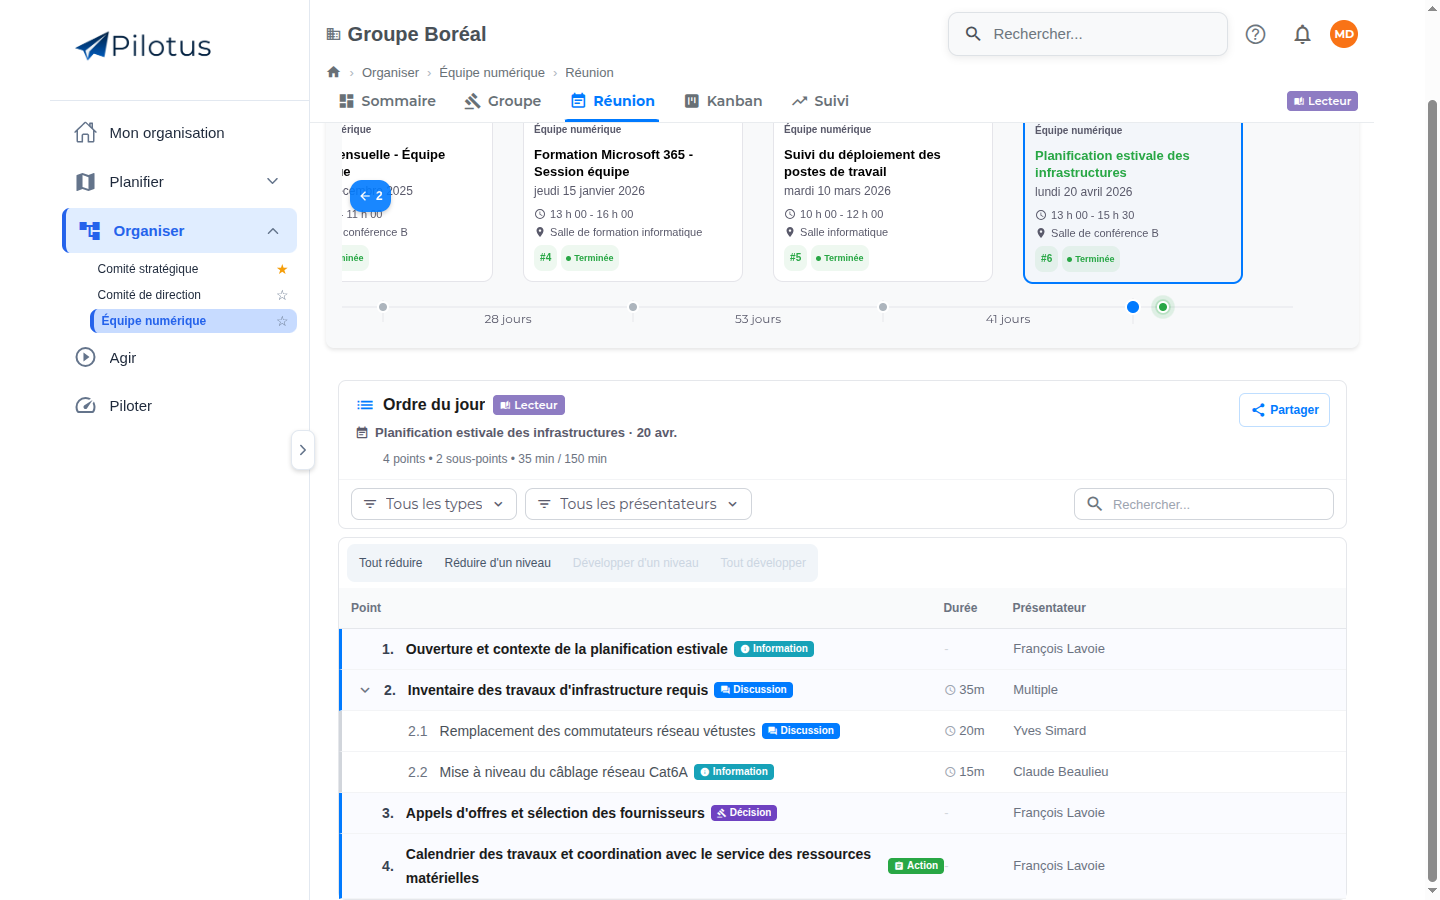The width and height of the screenshot is (1440, 900).
Task: Click the Pilotus logo
Action: (x=143, y=46)
